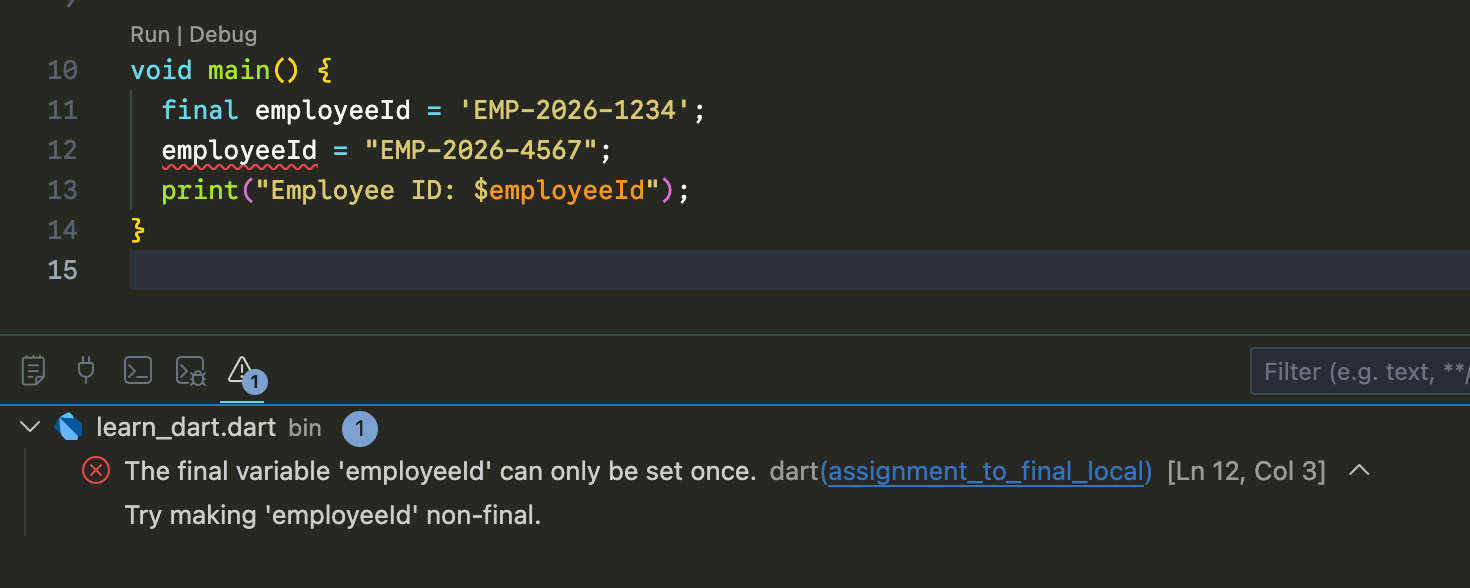
Task: Click the problem count badge next to bin
Action: coord(360,429)
